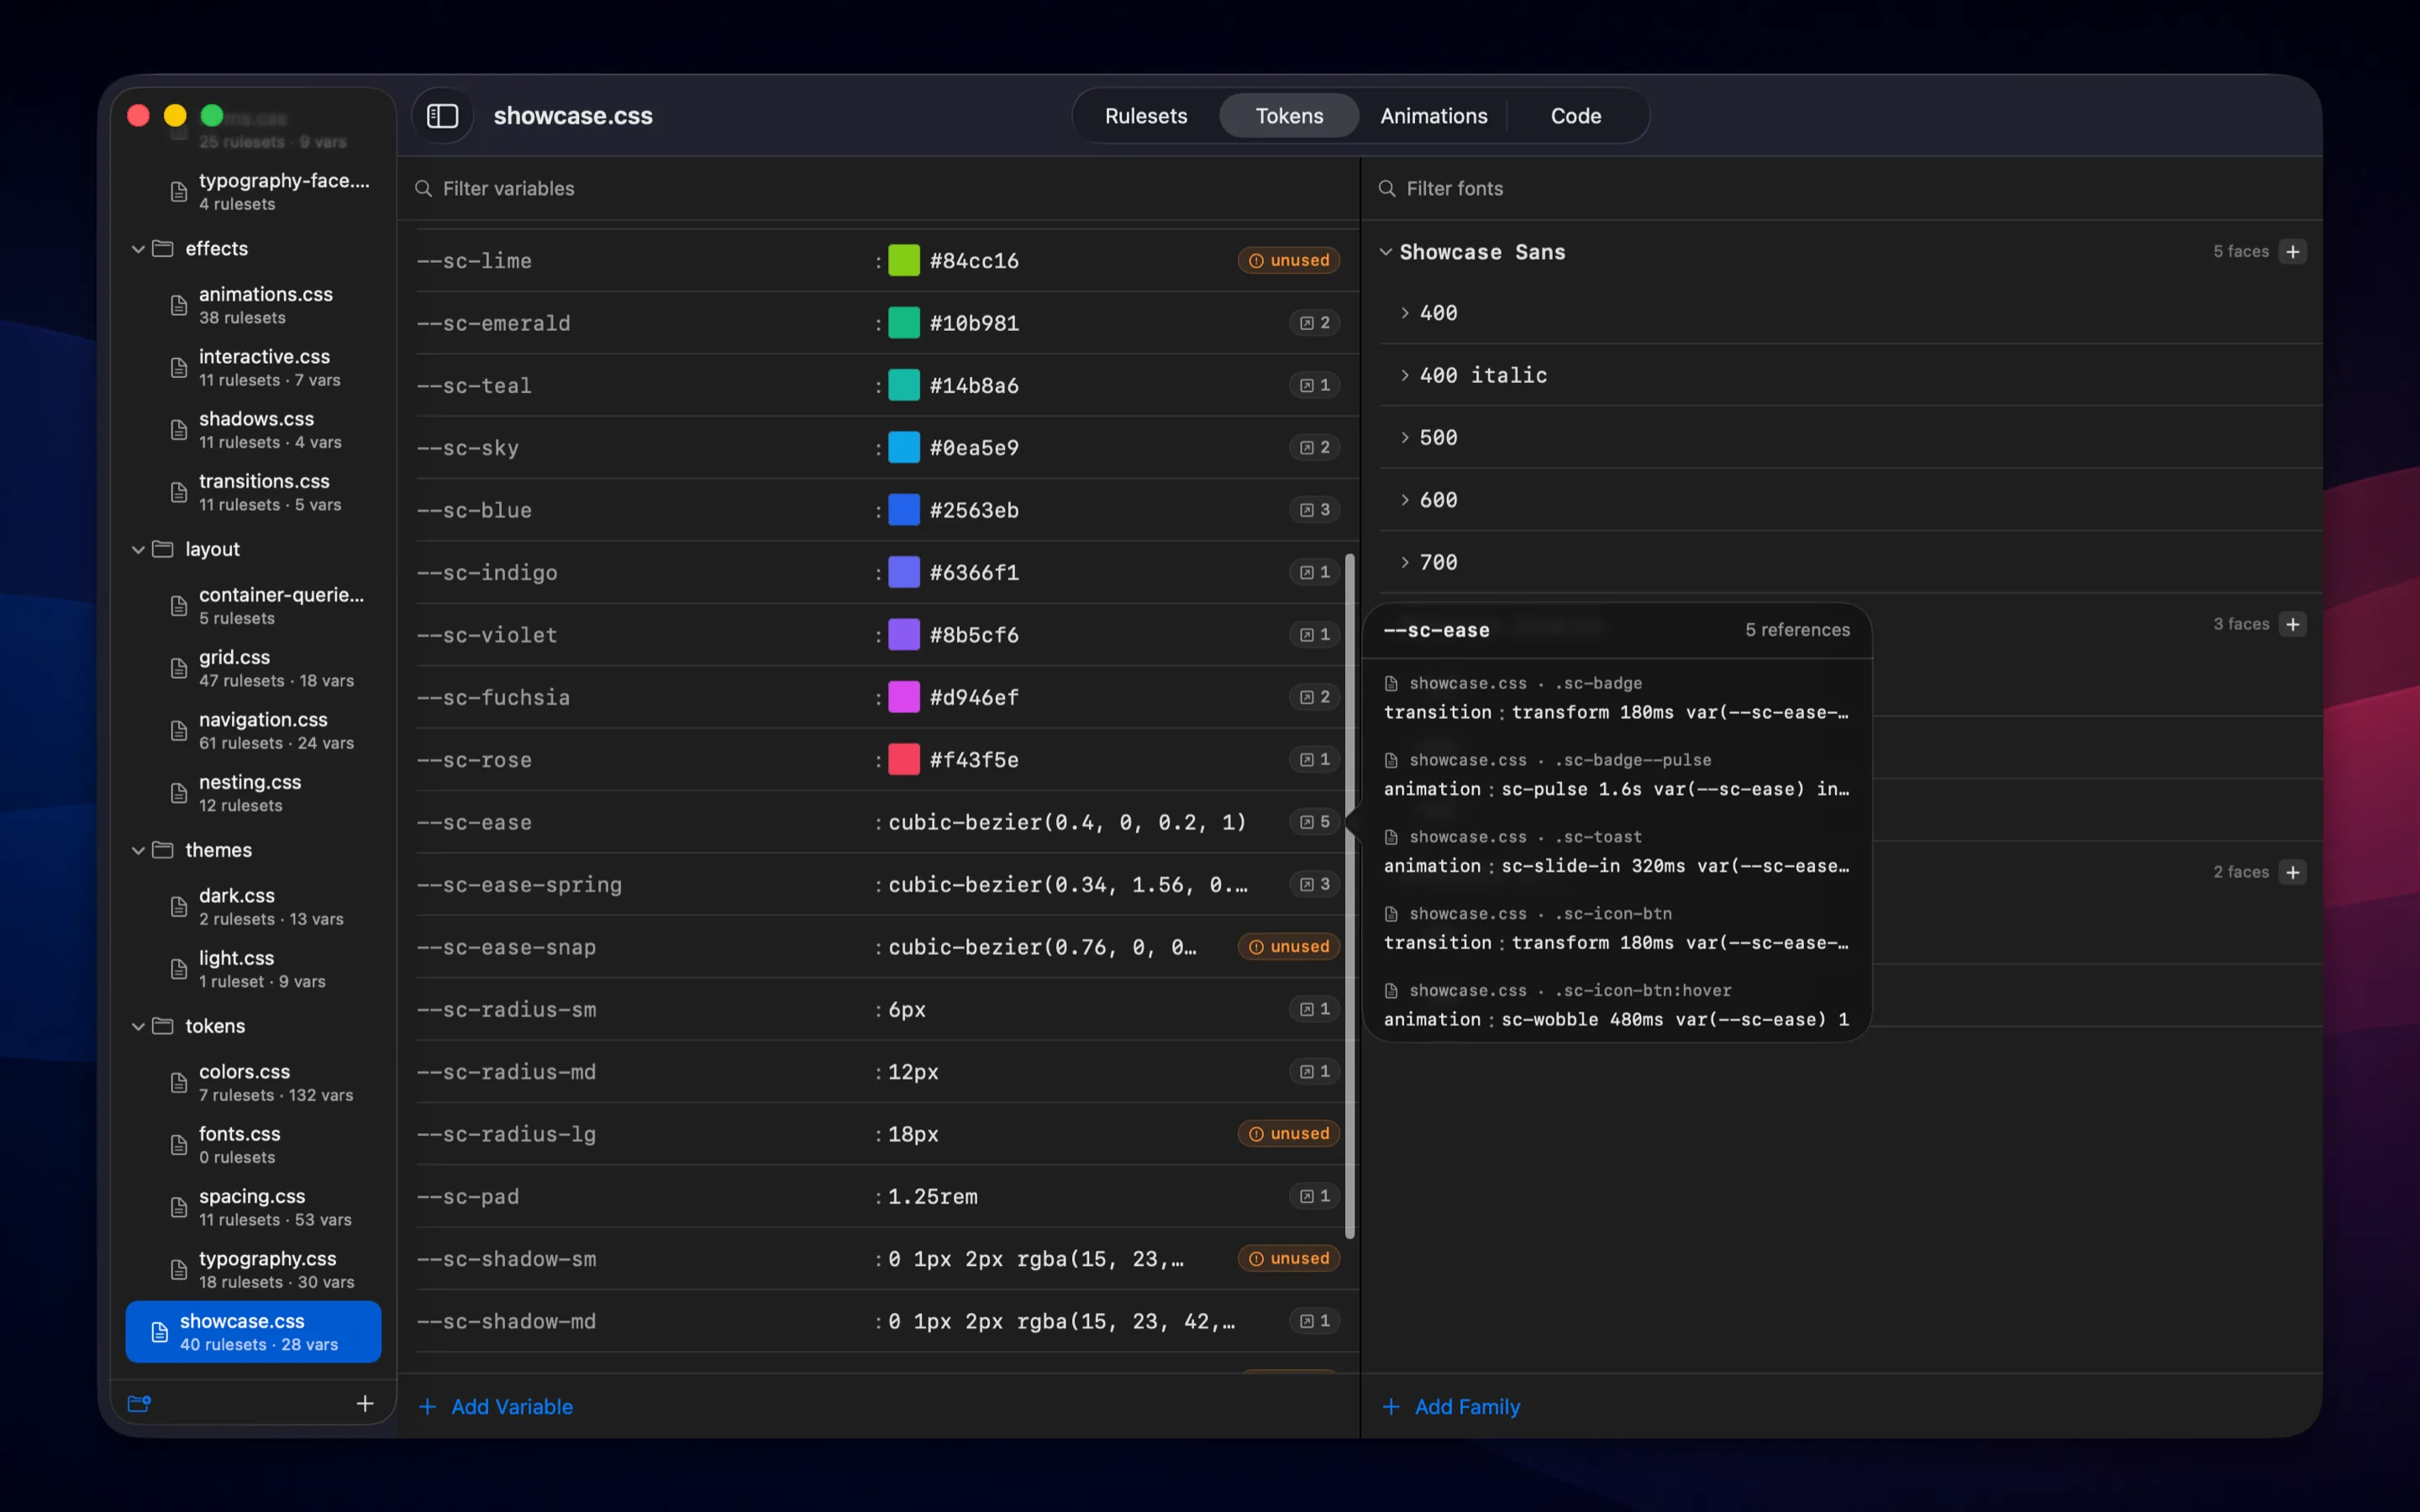Viewport: 2420px width, 1512px height.
Task: Click file icon of .sc-badge reference
Action: coord(1391,683)
